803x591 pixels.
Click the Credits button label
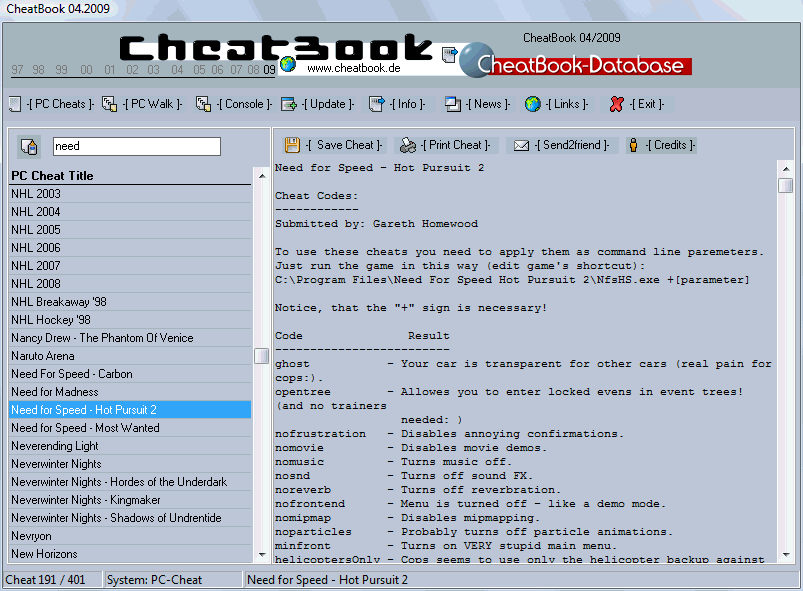pyautogui.click(x=670, y=145)
